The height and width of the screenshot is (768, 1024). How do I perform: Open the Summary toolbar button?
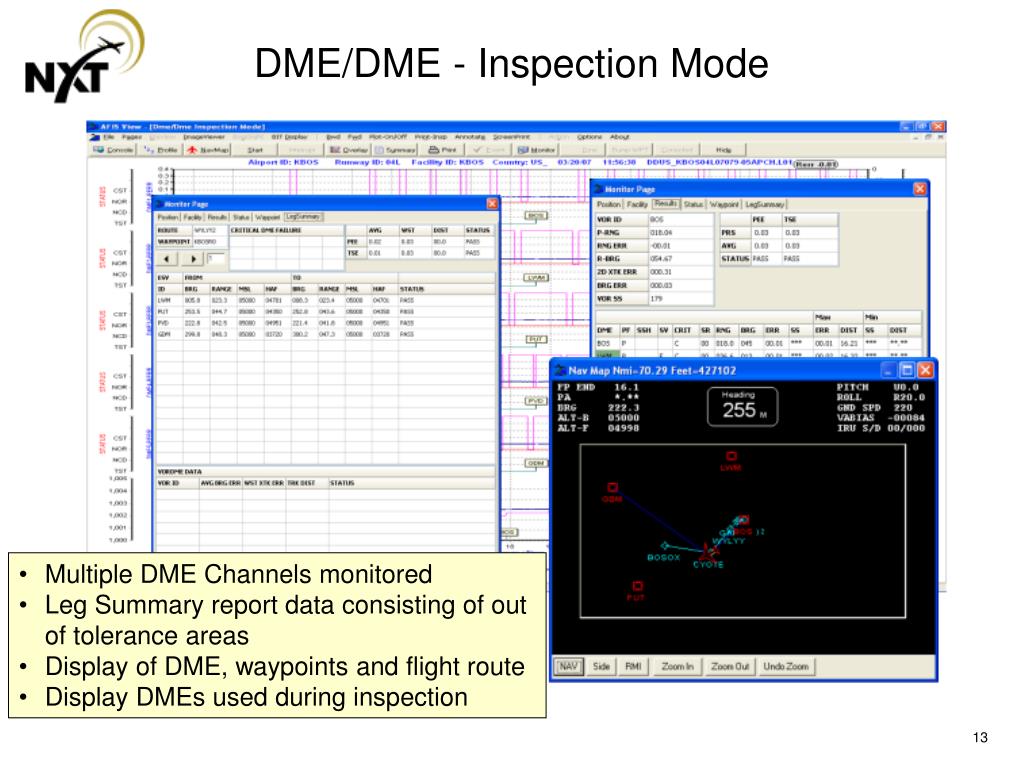[396, 150]
